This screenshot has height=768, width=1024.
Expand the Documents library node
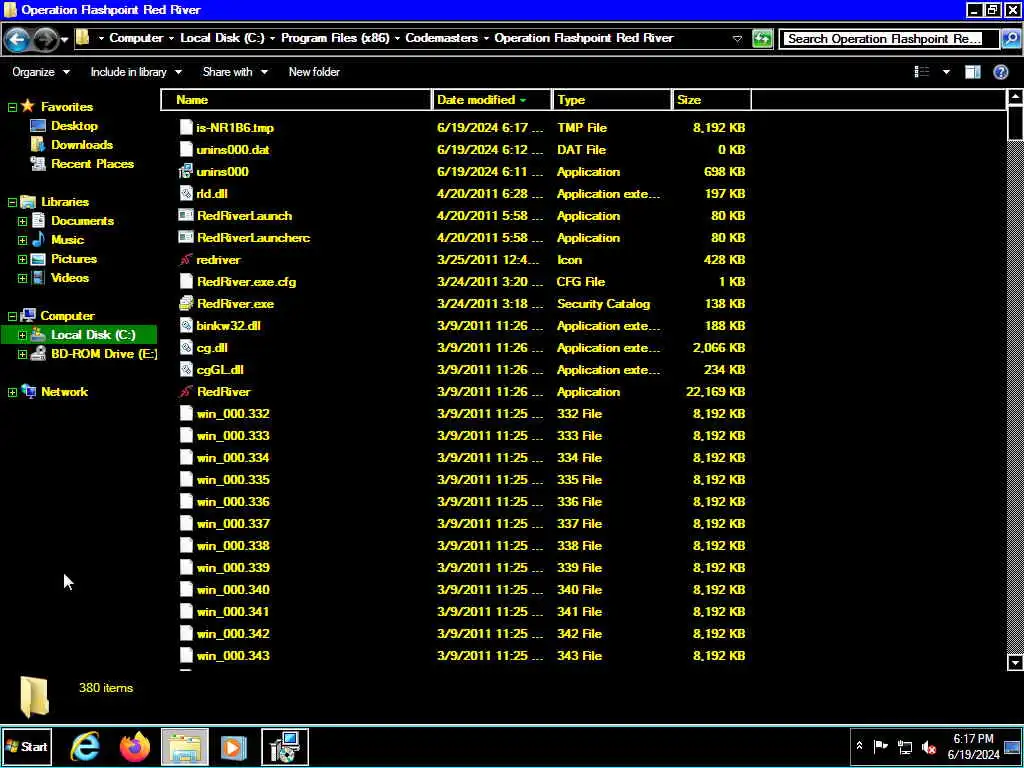click(22, 221)
